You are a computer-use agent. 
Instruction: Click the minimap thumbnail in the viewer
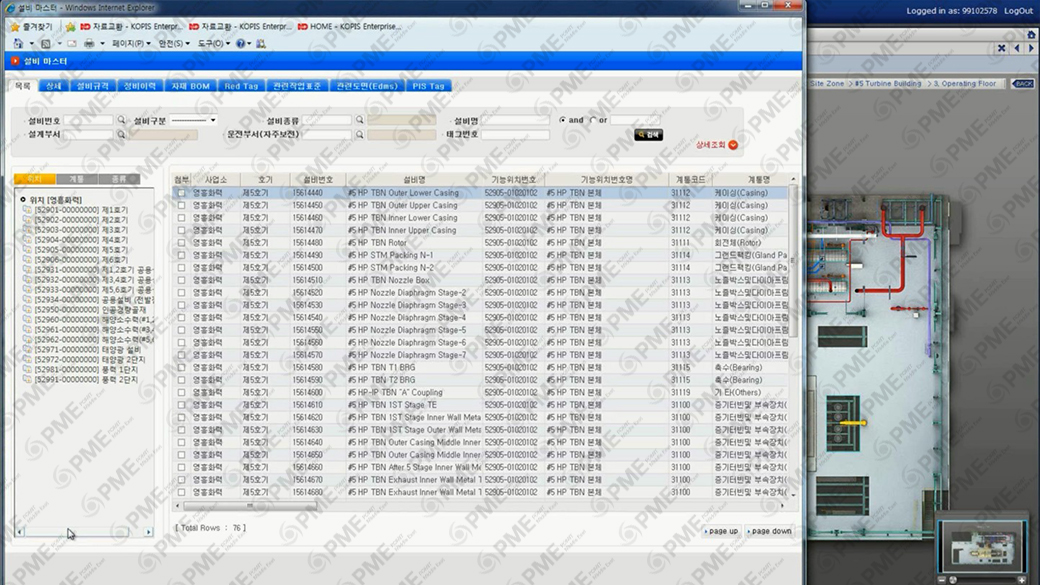pyautogui.click(x=982, y=546)
